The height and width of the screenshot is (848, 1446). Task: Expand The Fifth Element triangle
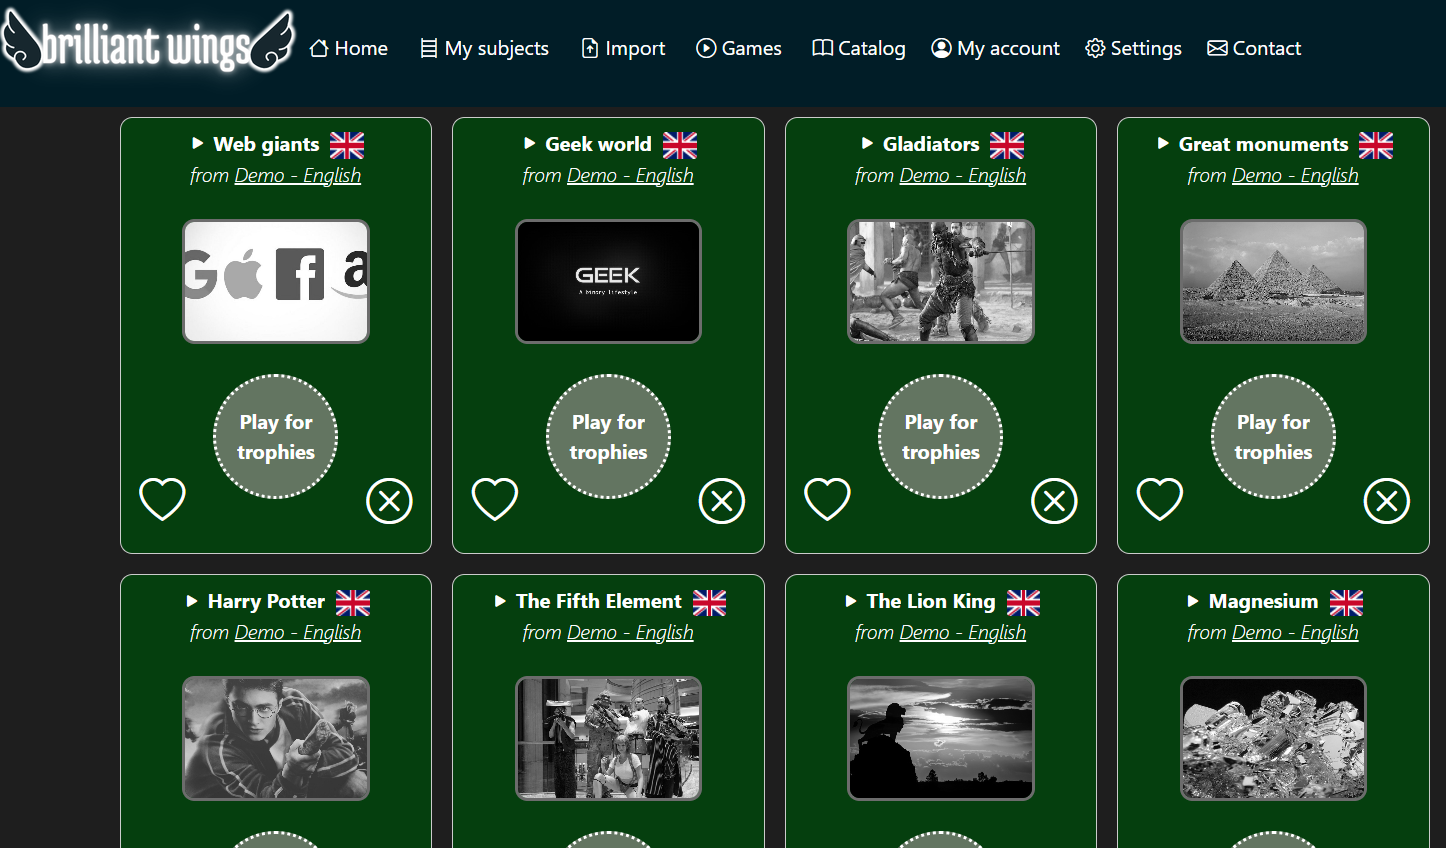(x=501, y=601)
